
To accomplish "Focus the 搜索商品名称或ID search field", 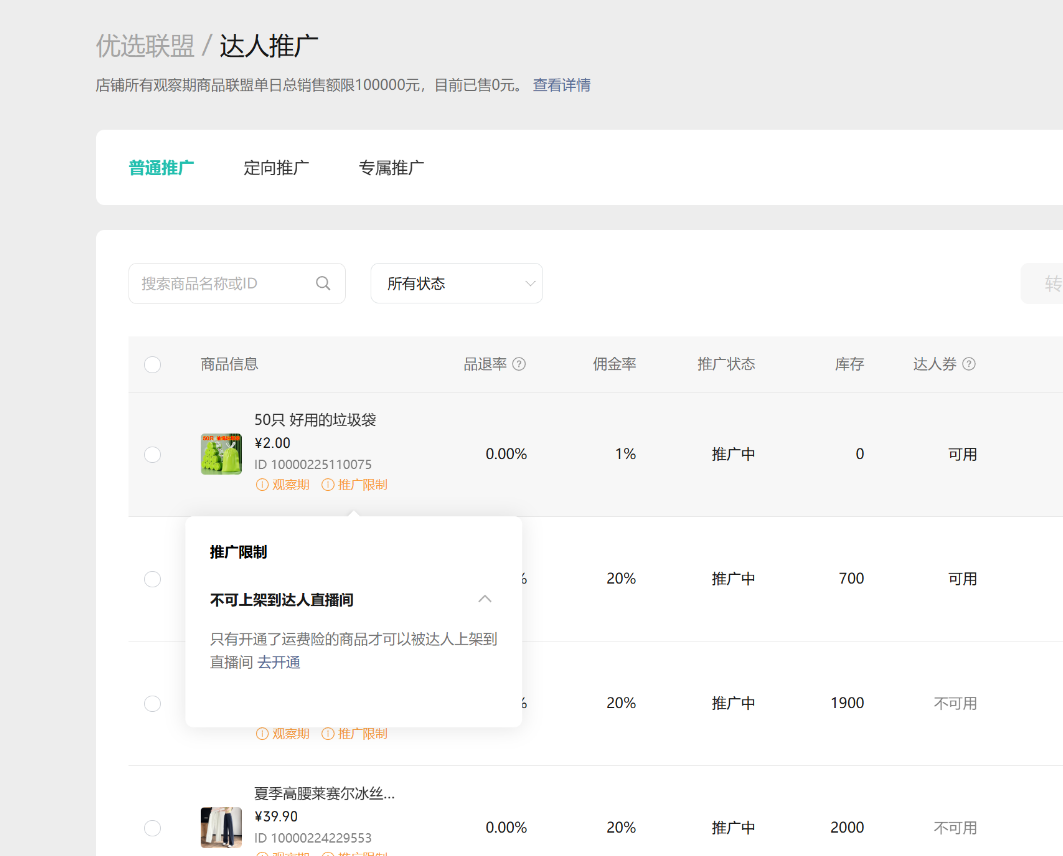I will click(x=237, y=283).
